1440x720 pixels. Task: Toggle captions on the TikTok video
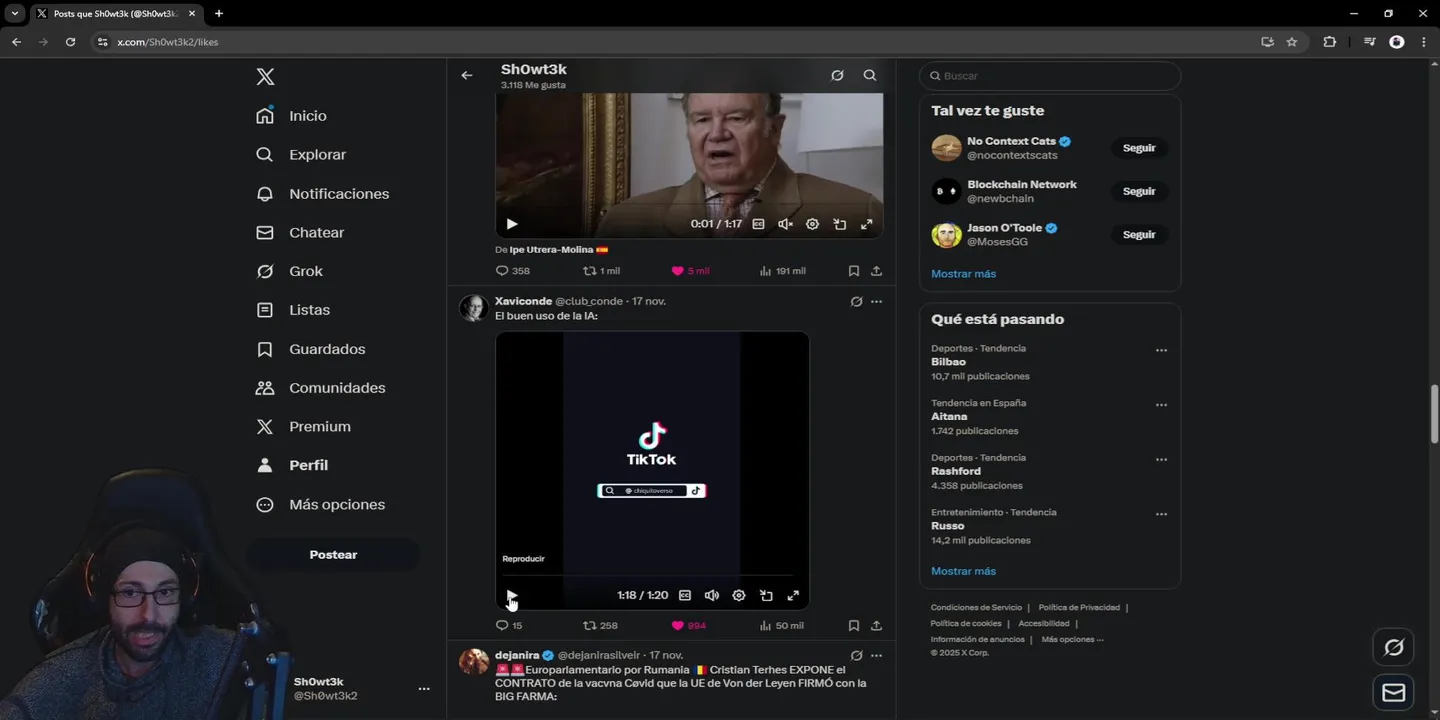[x=685, y=596]
